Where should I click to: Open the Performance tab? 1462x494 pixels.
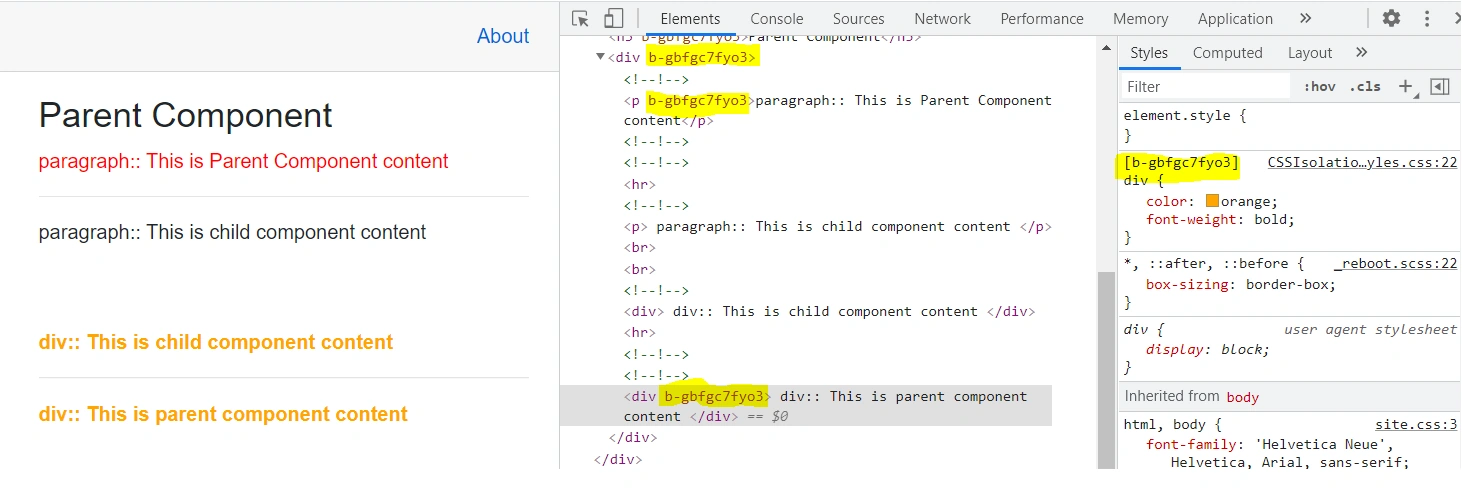(x=1042, y=18)
